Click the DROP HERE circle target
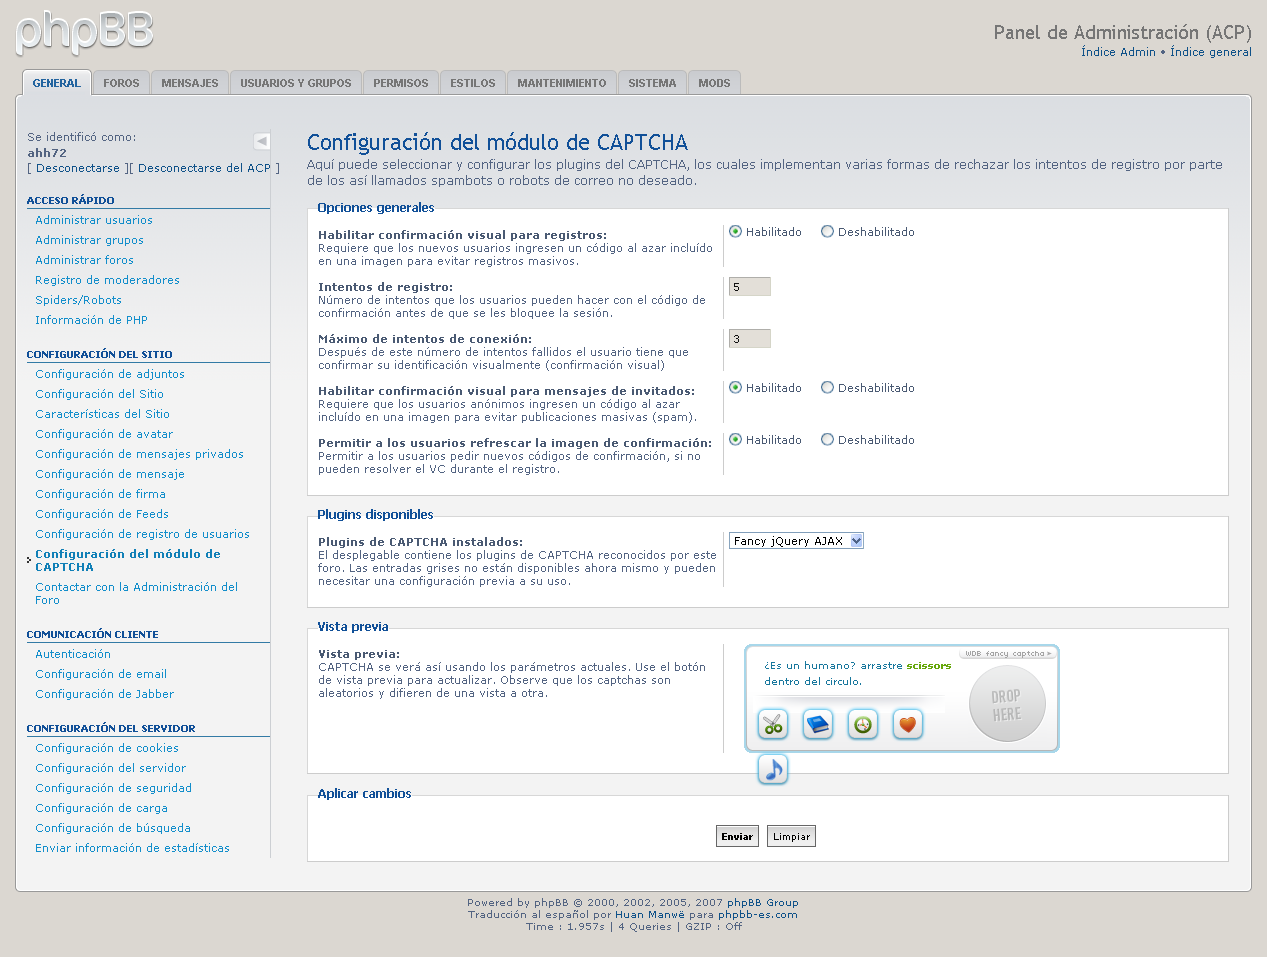The image size is (1267, 957). (1007, 703)
